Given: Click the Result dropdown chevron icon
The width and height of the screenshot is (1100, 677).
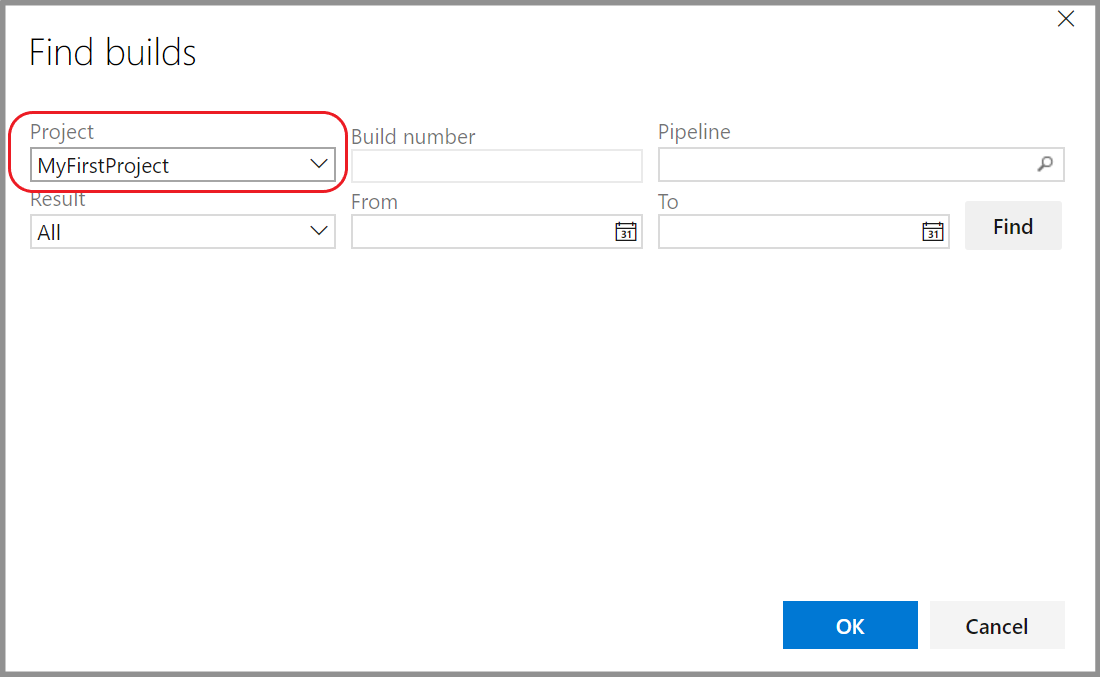Looking at the screenshot, I should pos(318,231).
